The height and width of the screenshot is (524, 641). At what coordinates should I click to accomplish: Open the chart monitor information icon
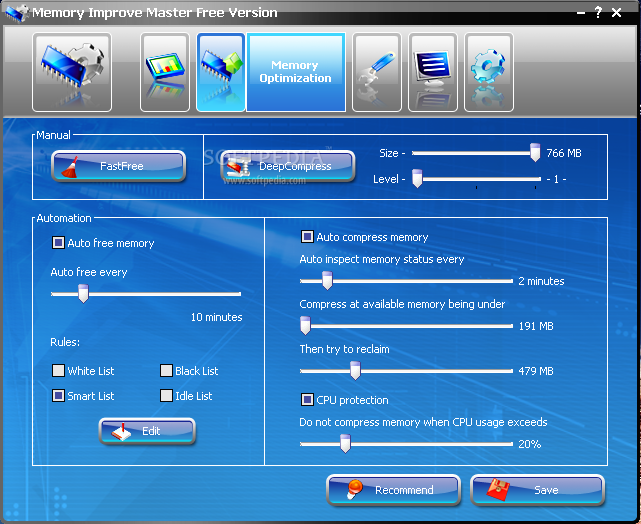165,72
